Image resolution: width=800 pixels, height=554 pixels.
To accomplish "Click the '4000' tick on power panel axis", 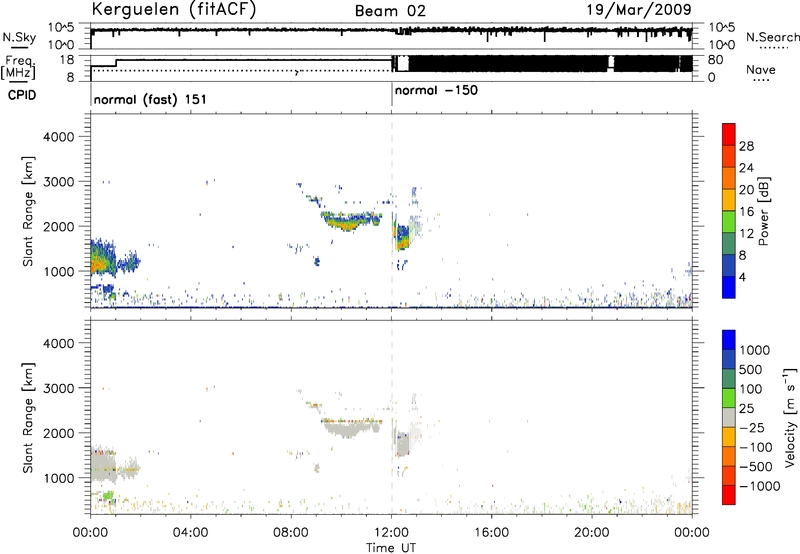I will [58, 137].
